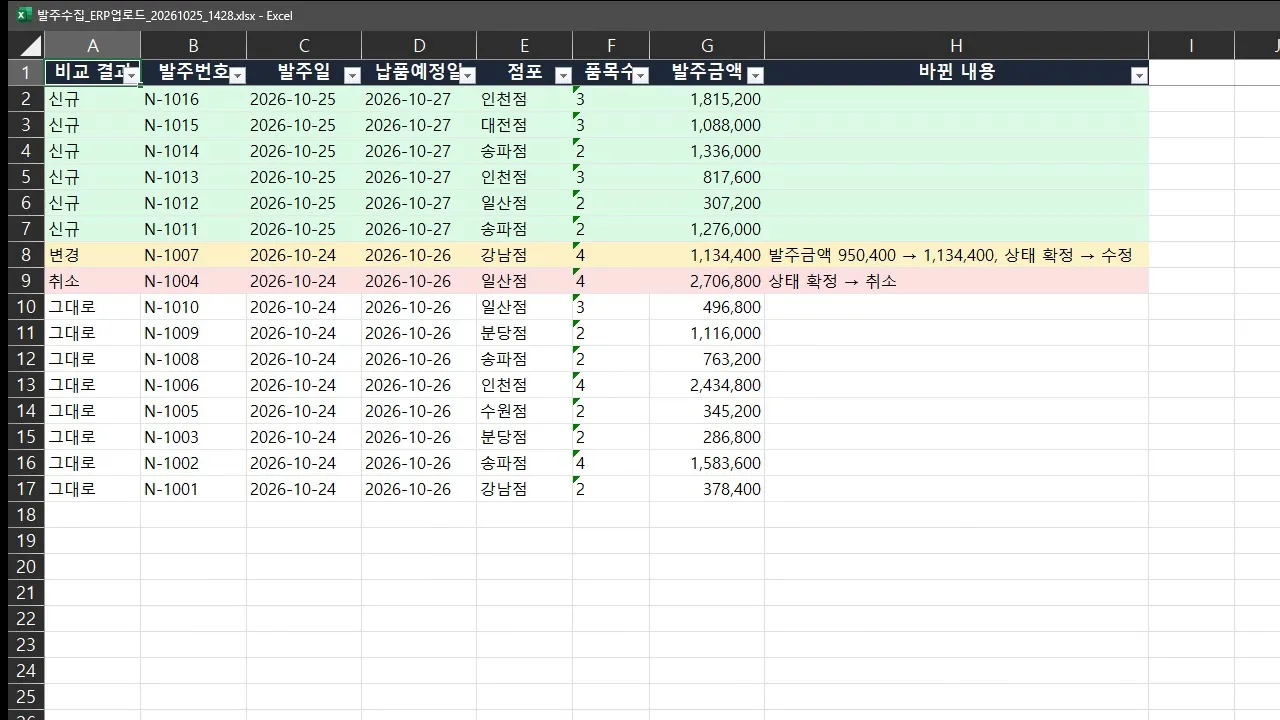Select row 18 header
The height and width of the screenshot is (720, 1280).
[26, 515]
